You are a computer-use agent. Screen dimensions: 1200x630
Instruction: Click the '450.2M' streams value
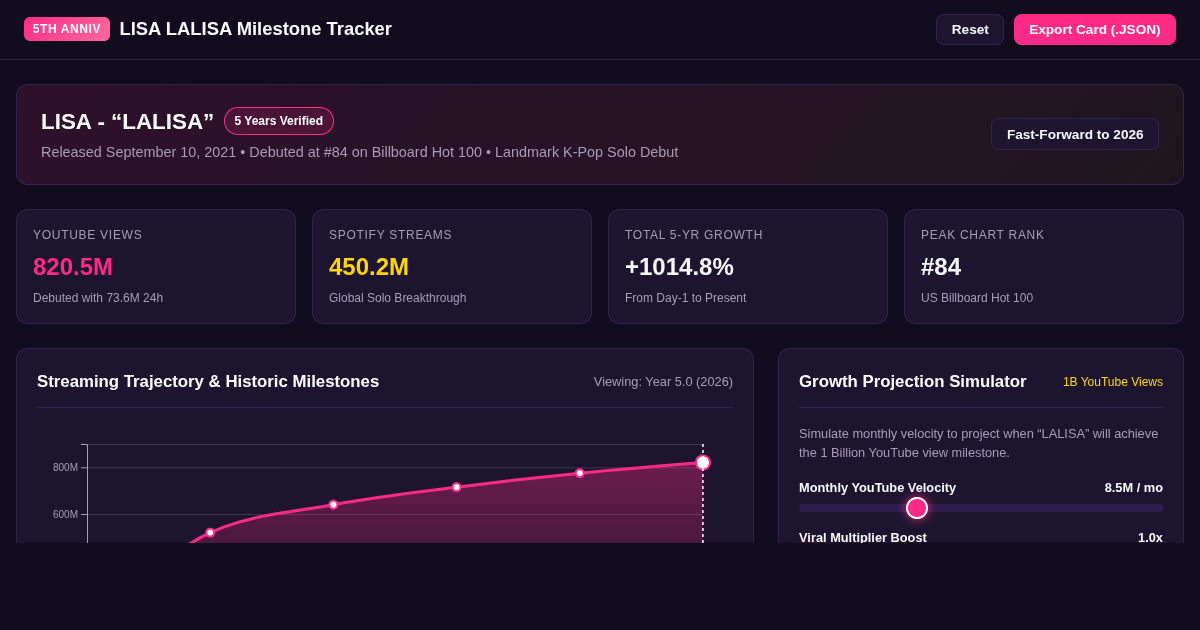click(x=369, y=267)
